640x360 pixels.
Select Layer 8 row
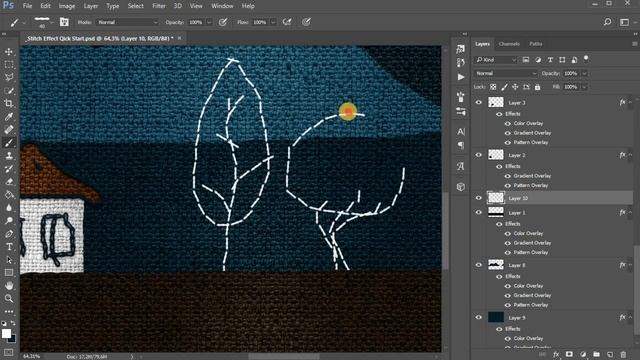tap(559, 265)
